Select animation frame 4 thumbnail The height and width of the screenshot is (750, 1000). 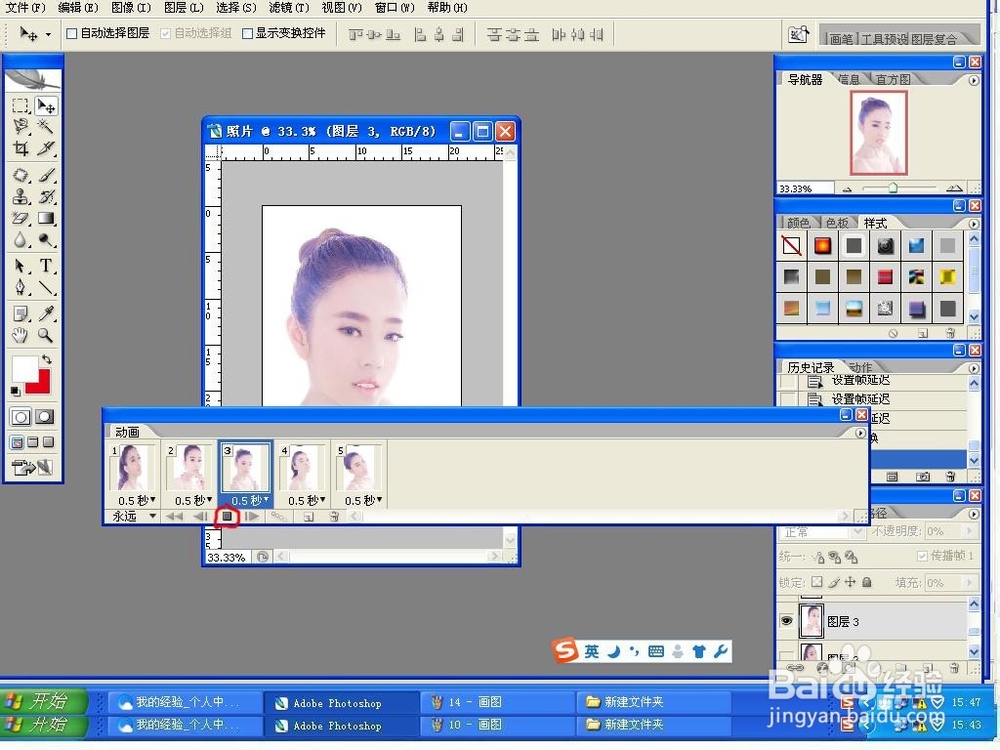point(300,467)
